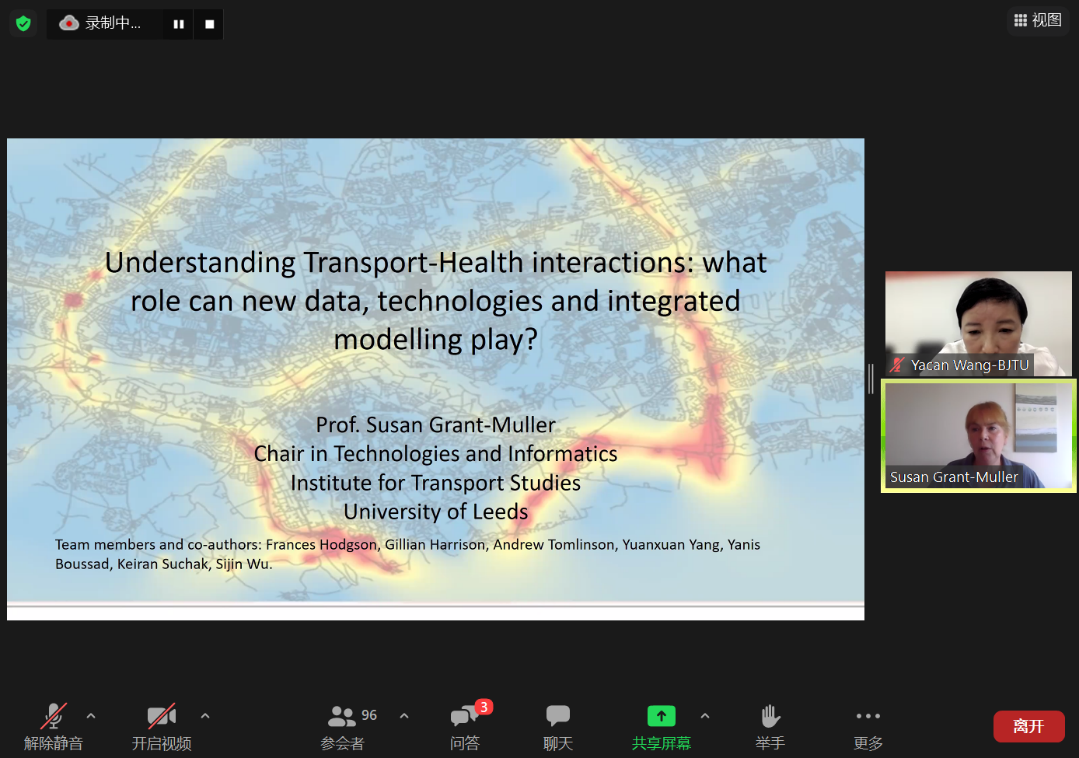Click the cloud recording status icon
The height and width of the screenshot is (758, 1079).
(x=68, y=23)
